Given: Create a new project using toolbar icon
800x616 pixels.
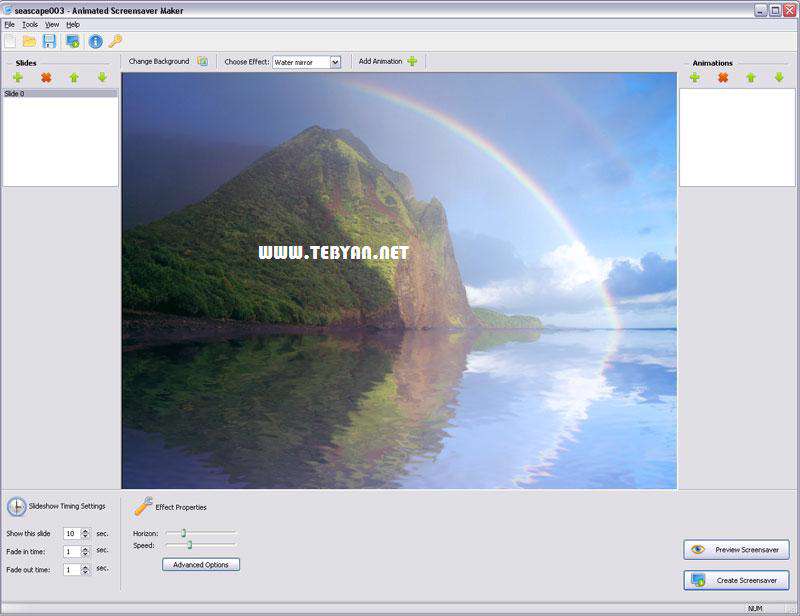Looking at the screenshot, I should [x=10, y=43].
